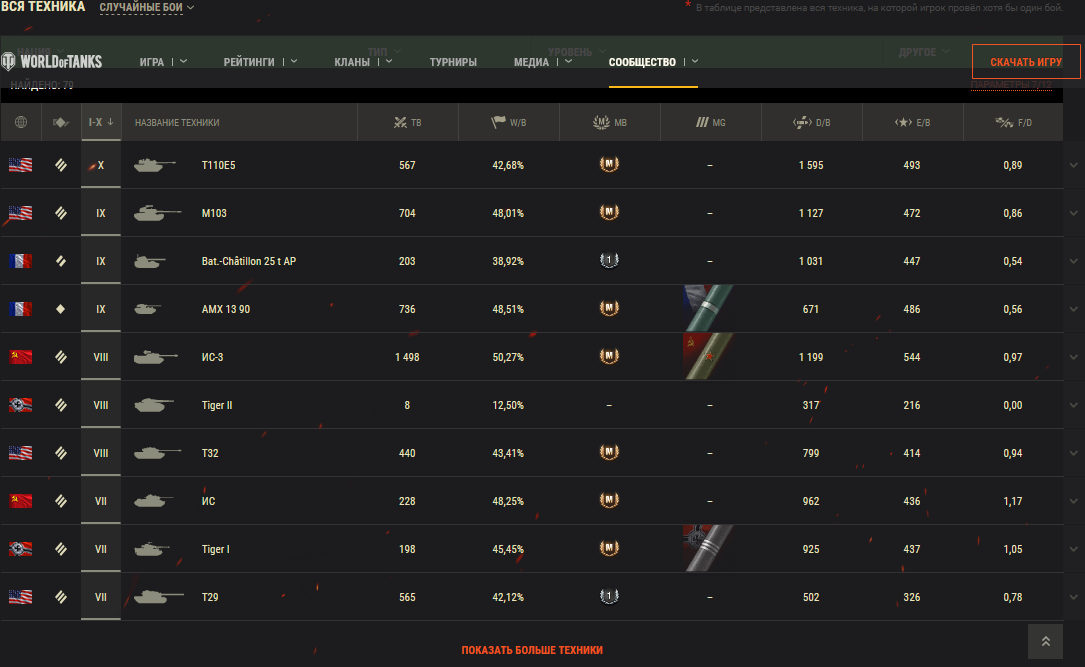Screen dimensions: 1085x667
Task: Open the ИС vehicle name link
Action: click(208, 501)
